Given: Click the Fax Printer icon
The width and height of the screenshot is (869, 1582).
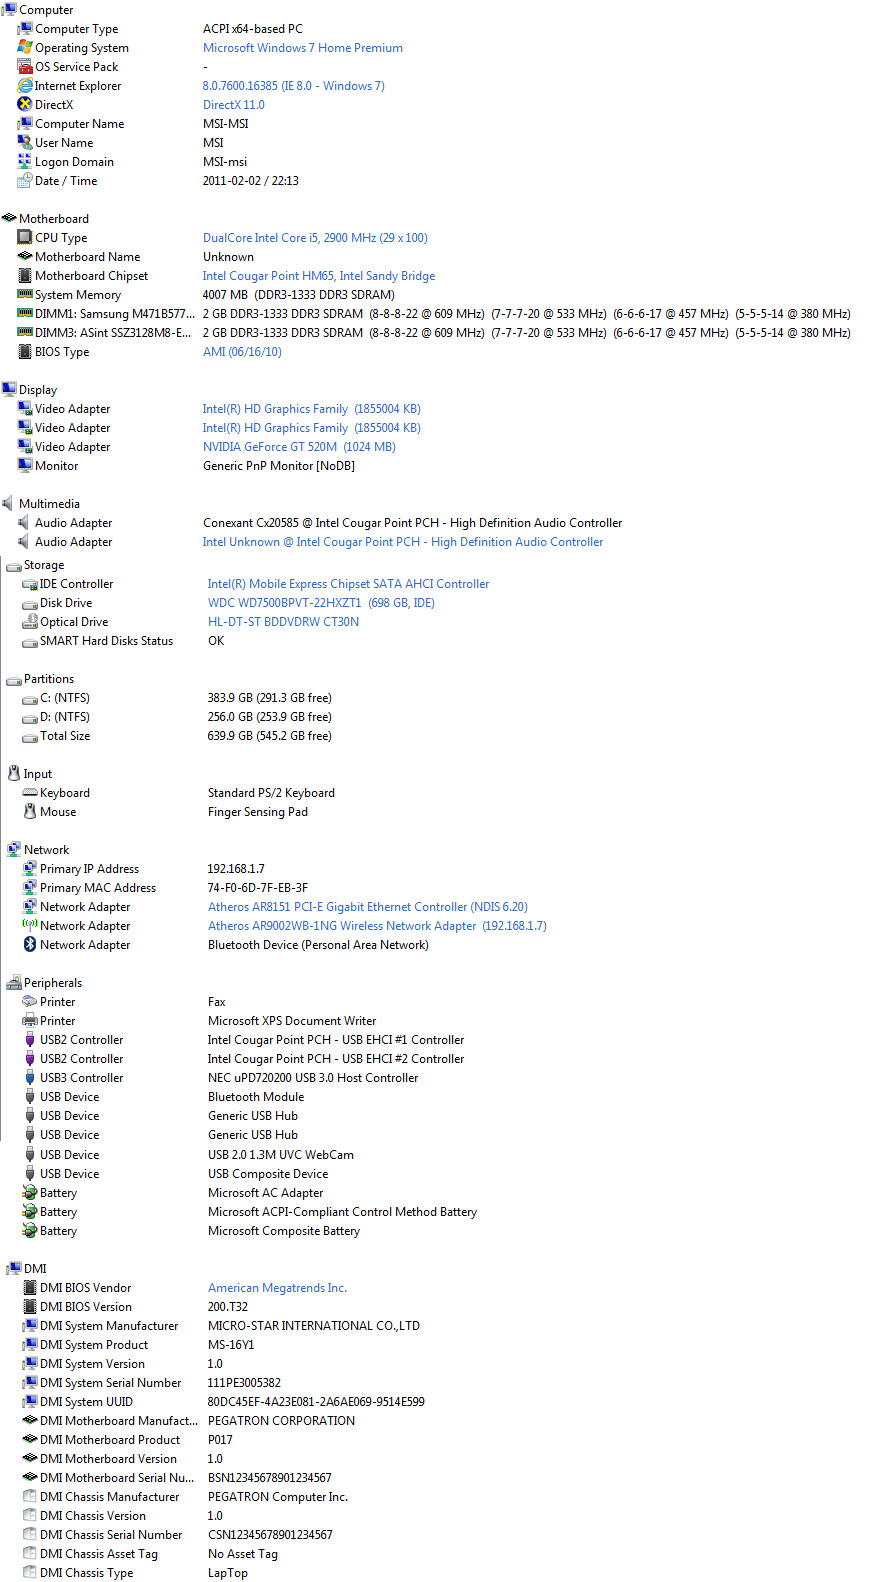Looking at the screenshot, I should click(30, 1002).
